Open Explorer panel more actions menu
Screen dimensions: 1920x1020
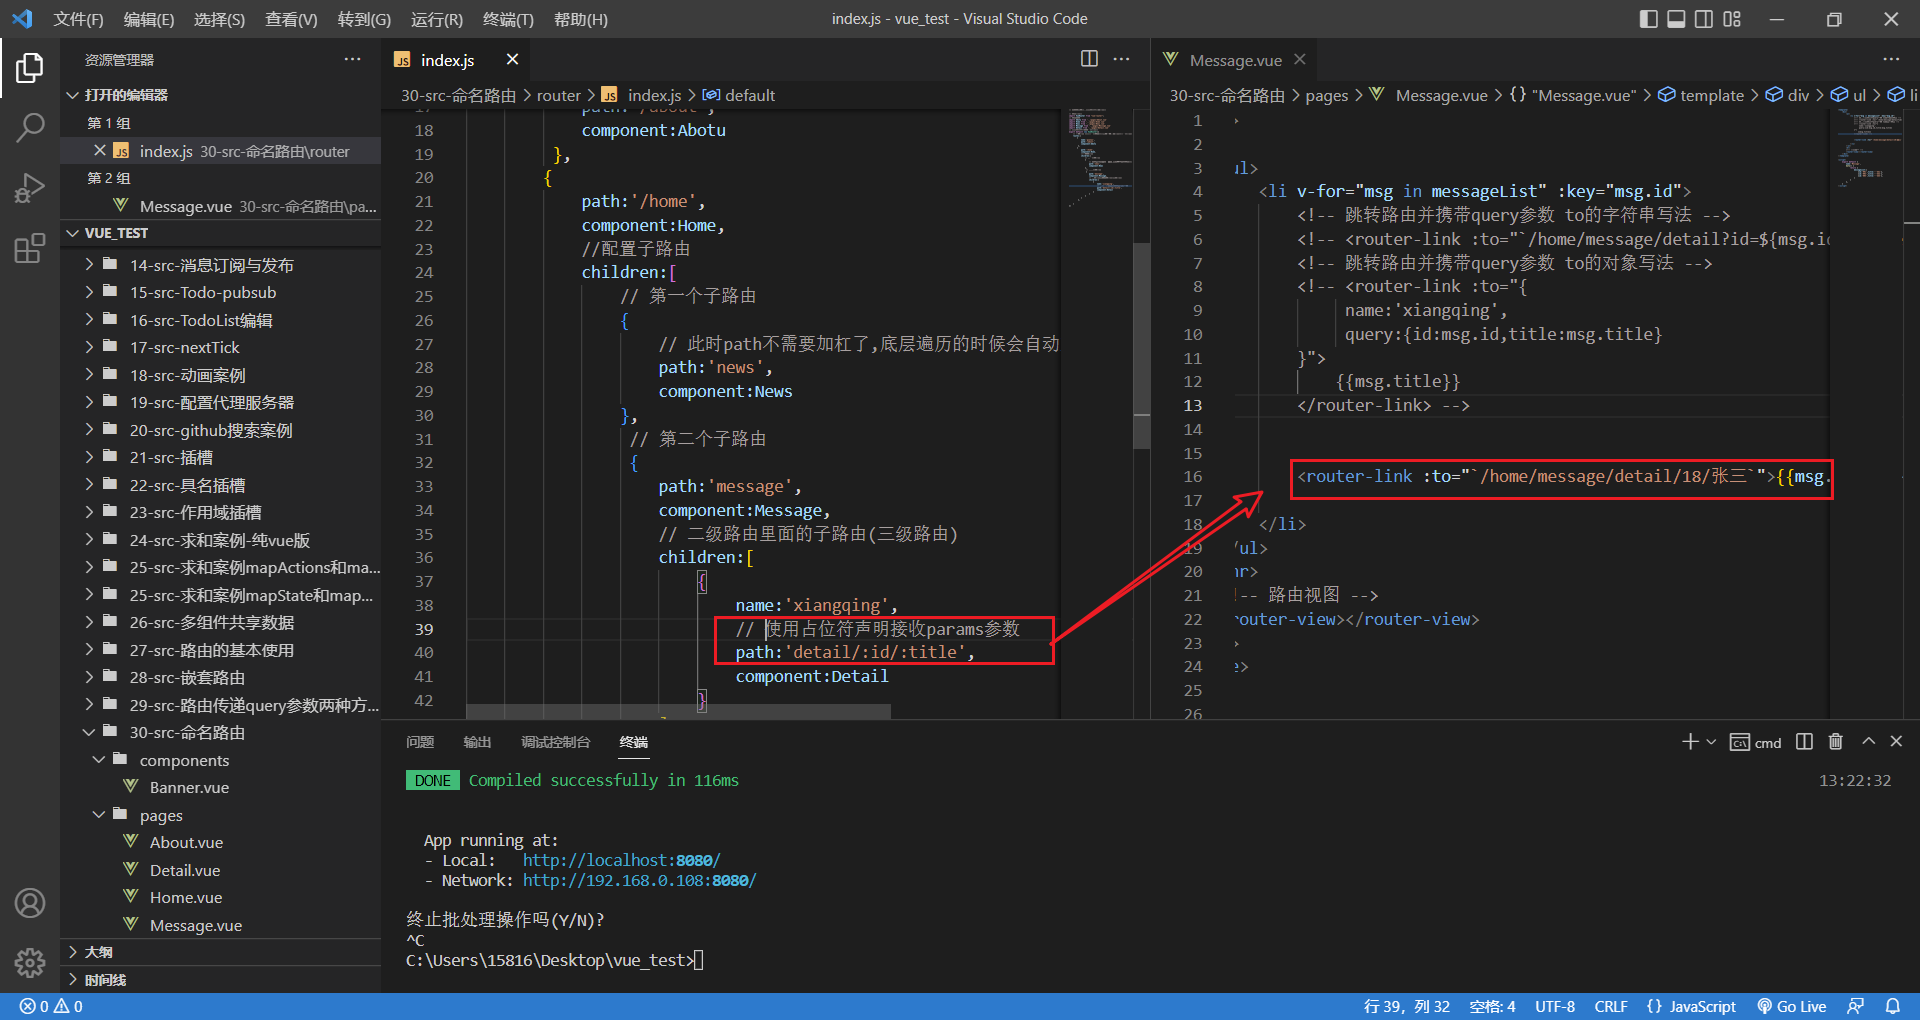(x=352, y=59)
